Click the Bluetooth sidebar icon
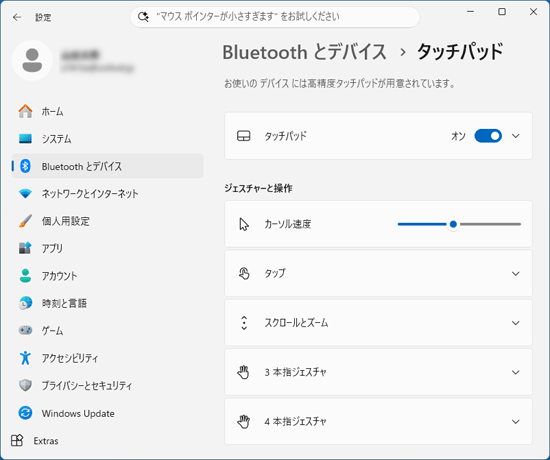The image size is (550, 460). coord(25,166)
